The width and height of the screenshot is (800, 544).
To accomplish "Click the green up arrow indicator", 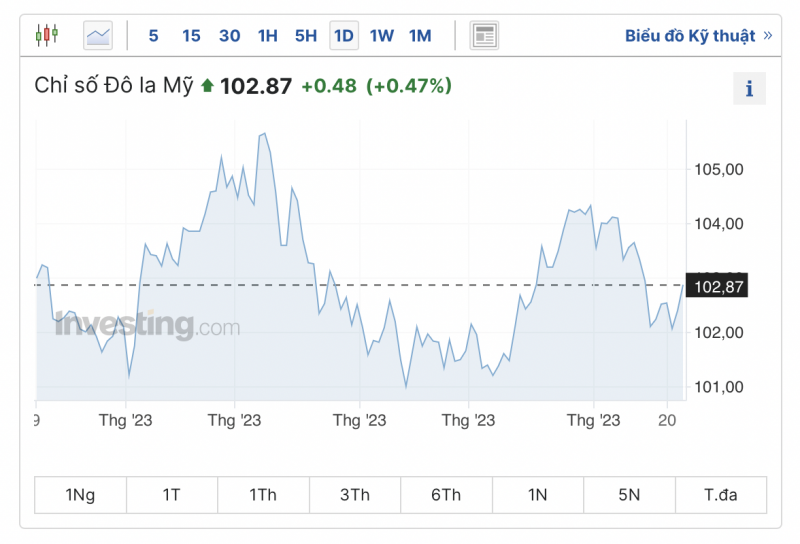I will pos(207,86).
